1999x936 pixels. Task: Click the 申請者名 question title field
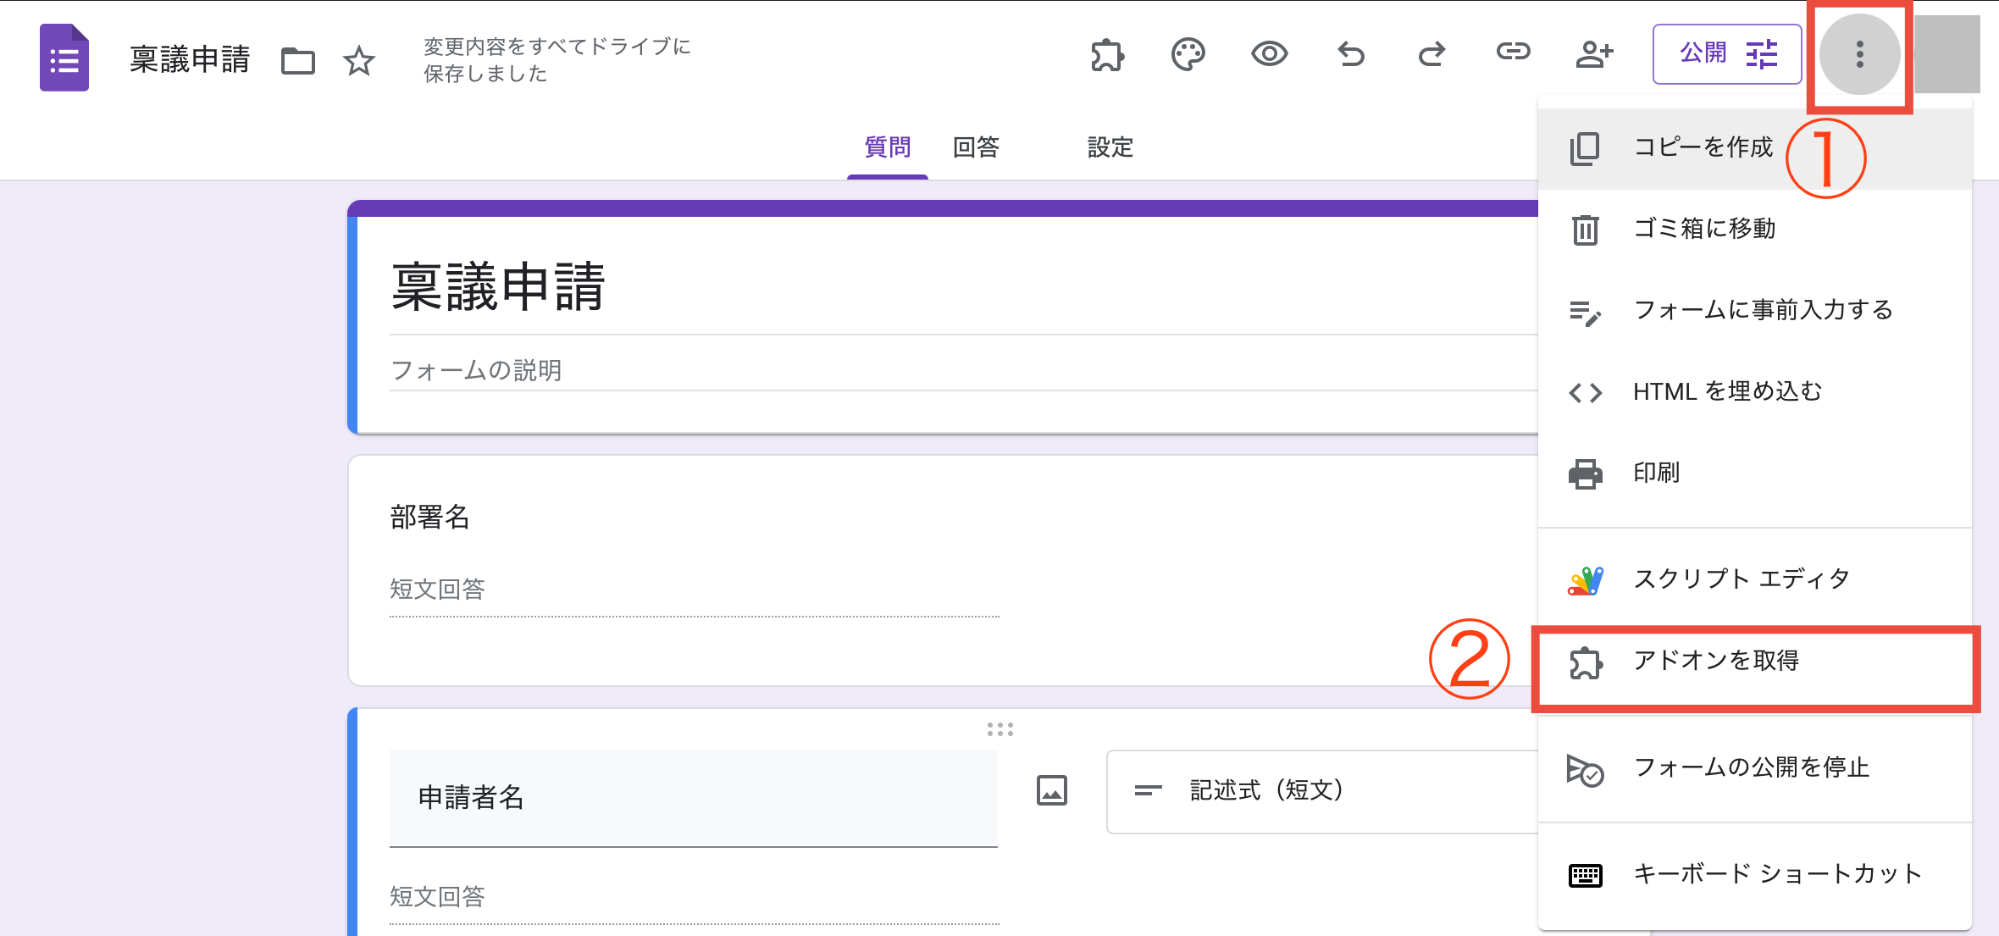point(693,798)
